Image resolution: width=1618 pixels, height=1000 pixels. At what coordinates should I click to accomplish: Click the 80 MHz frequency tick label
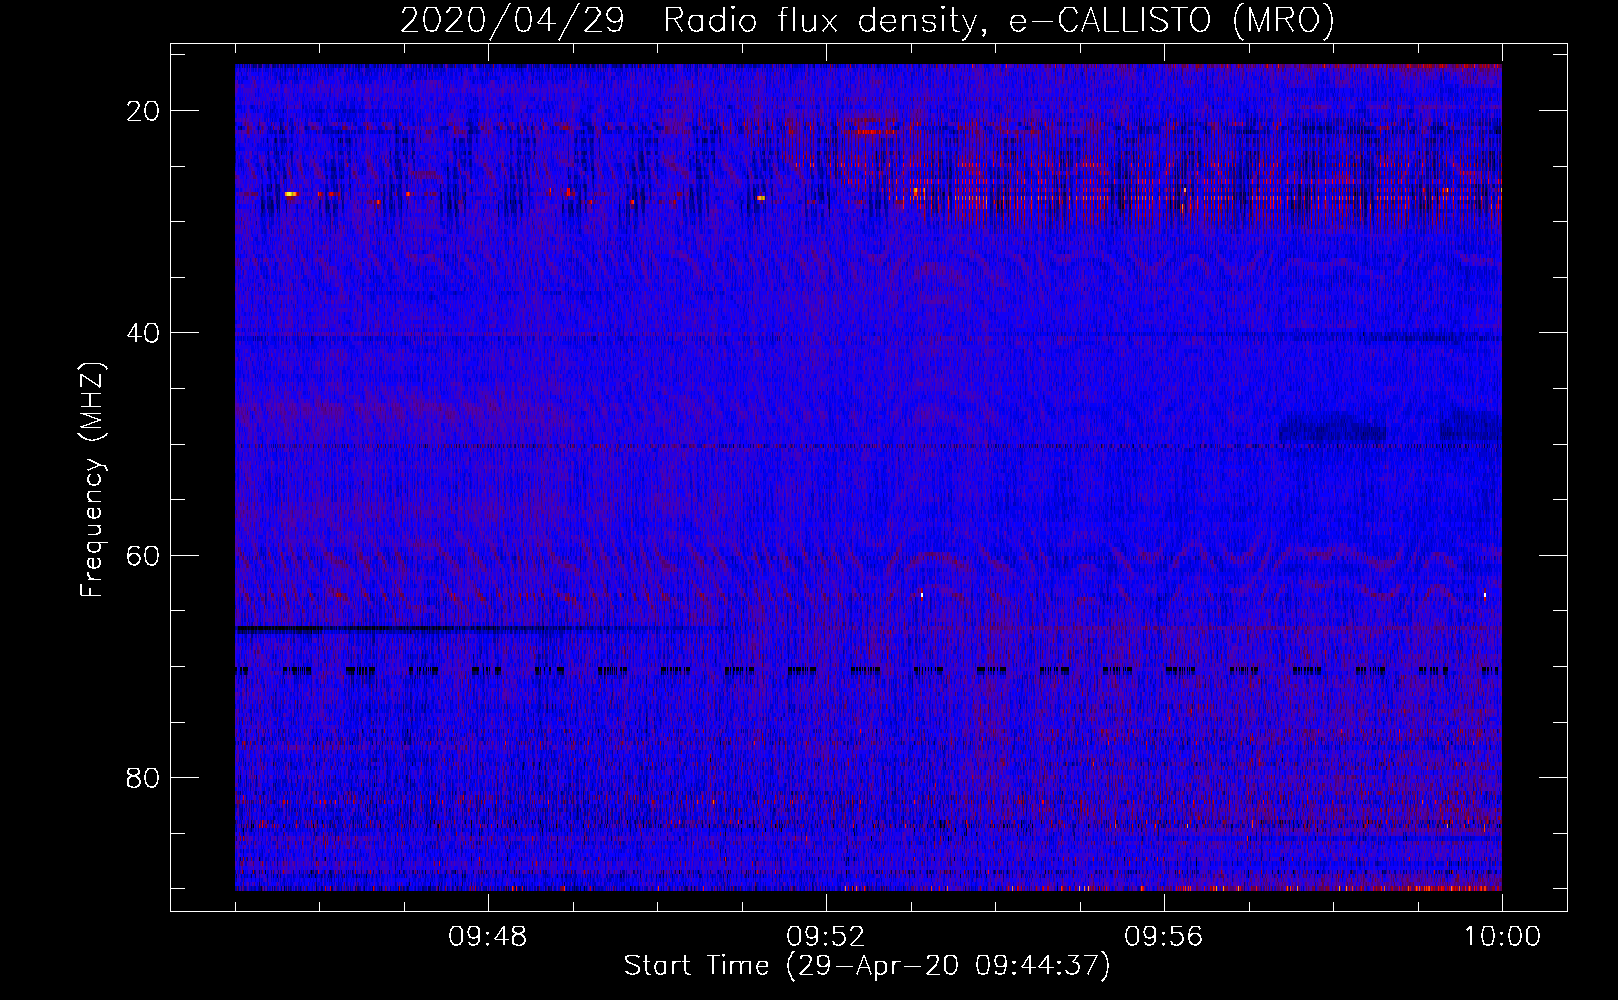click(143, 777)
